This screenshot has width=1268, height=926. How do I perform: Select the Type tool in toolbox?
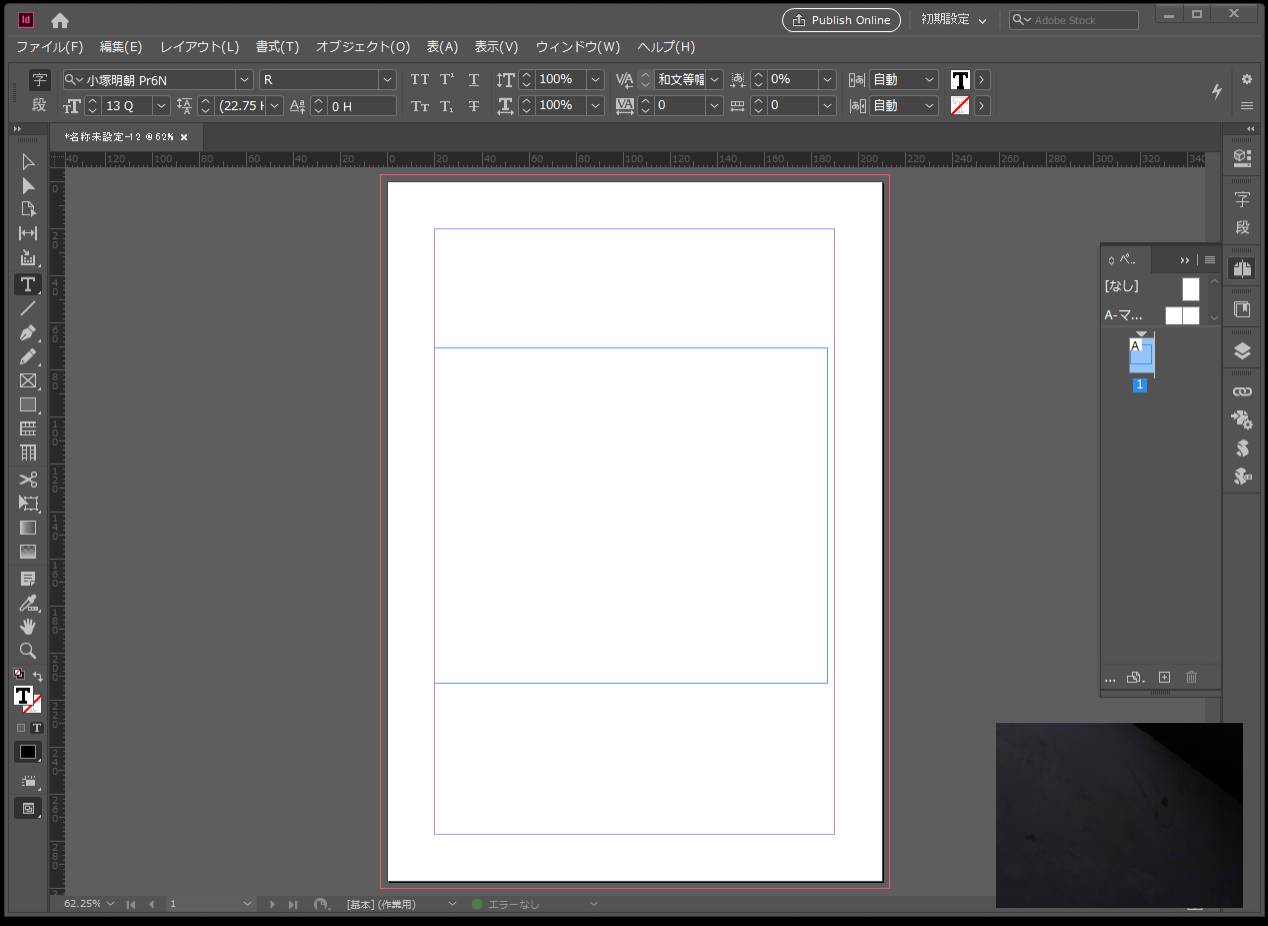pyautogui.click(x=28, y=285)
